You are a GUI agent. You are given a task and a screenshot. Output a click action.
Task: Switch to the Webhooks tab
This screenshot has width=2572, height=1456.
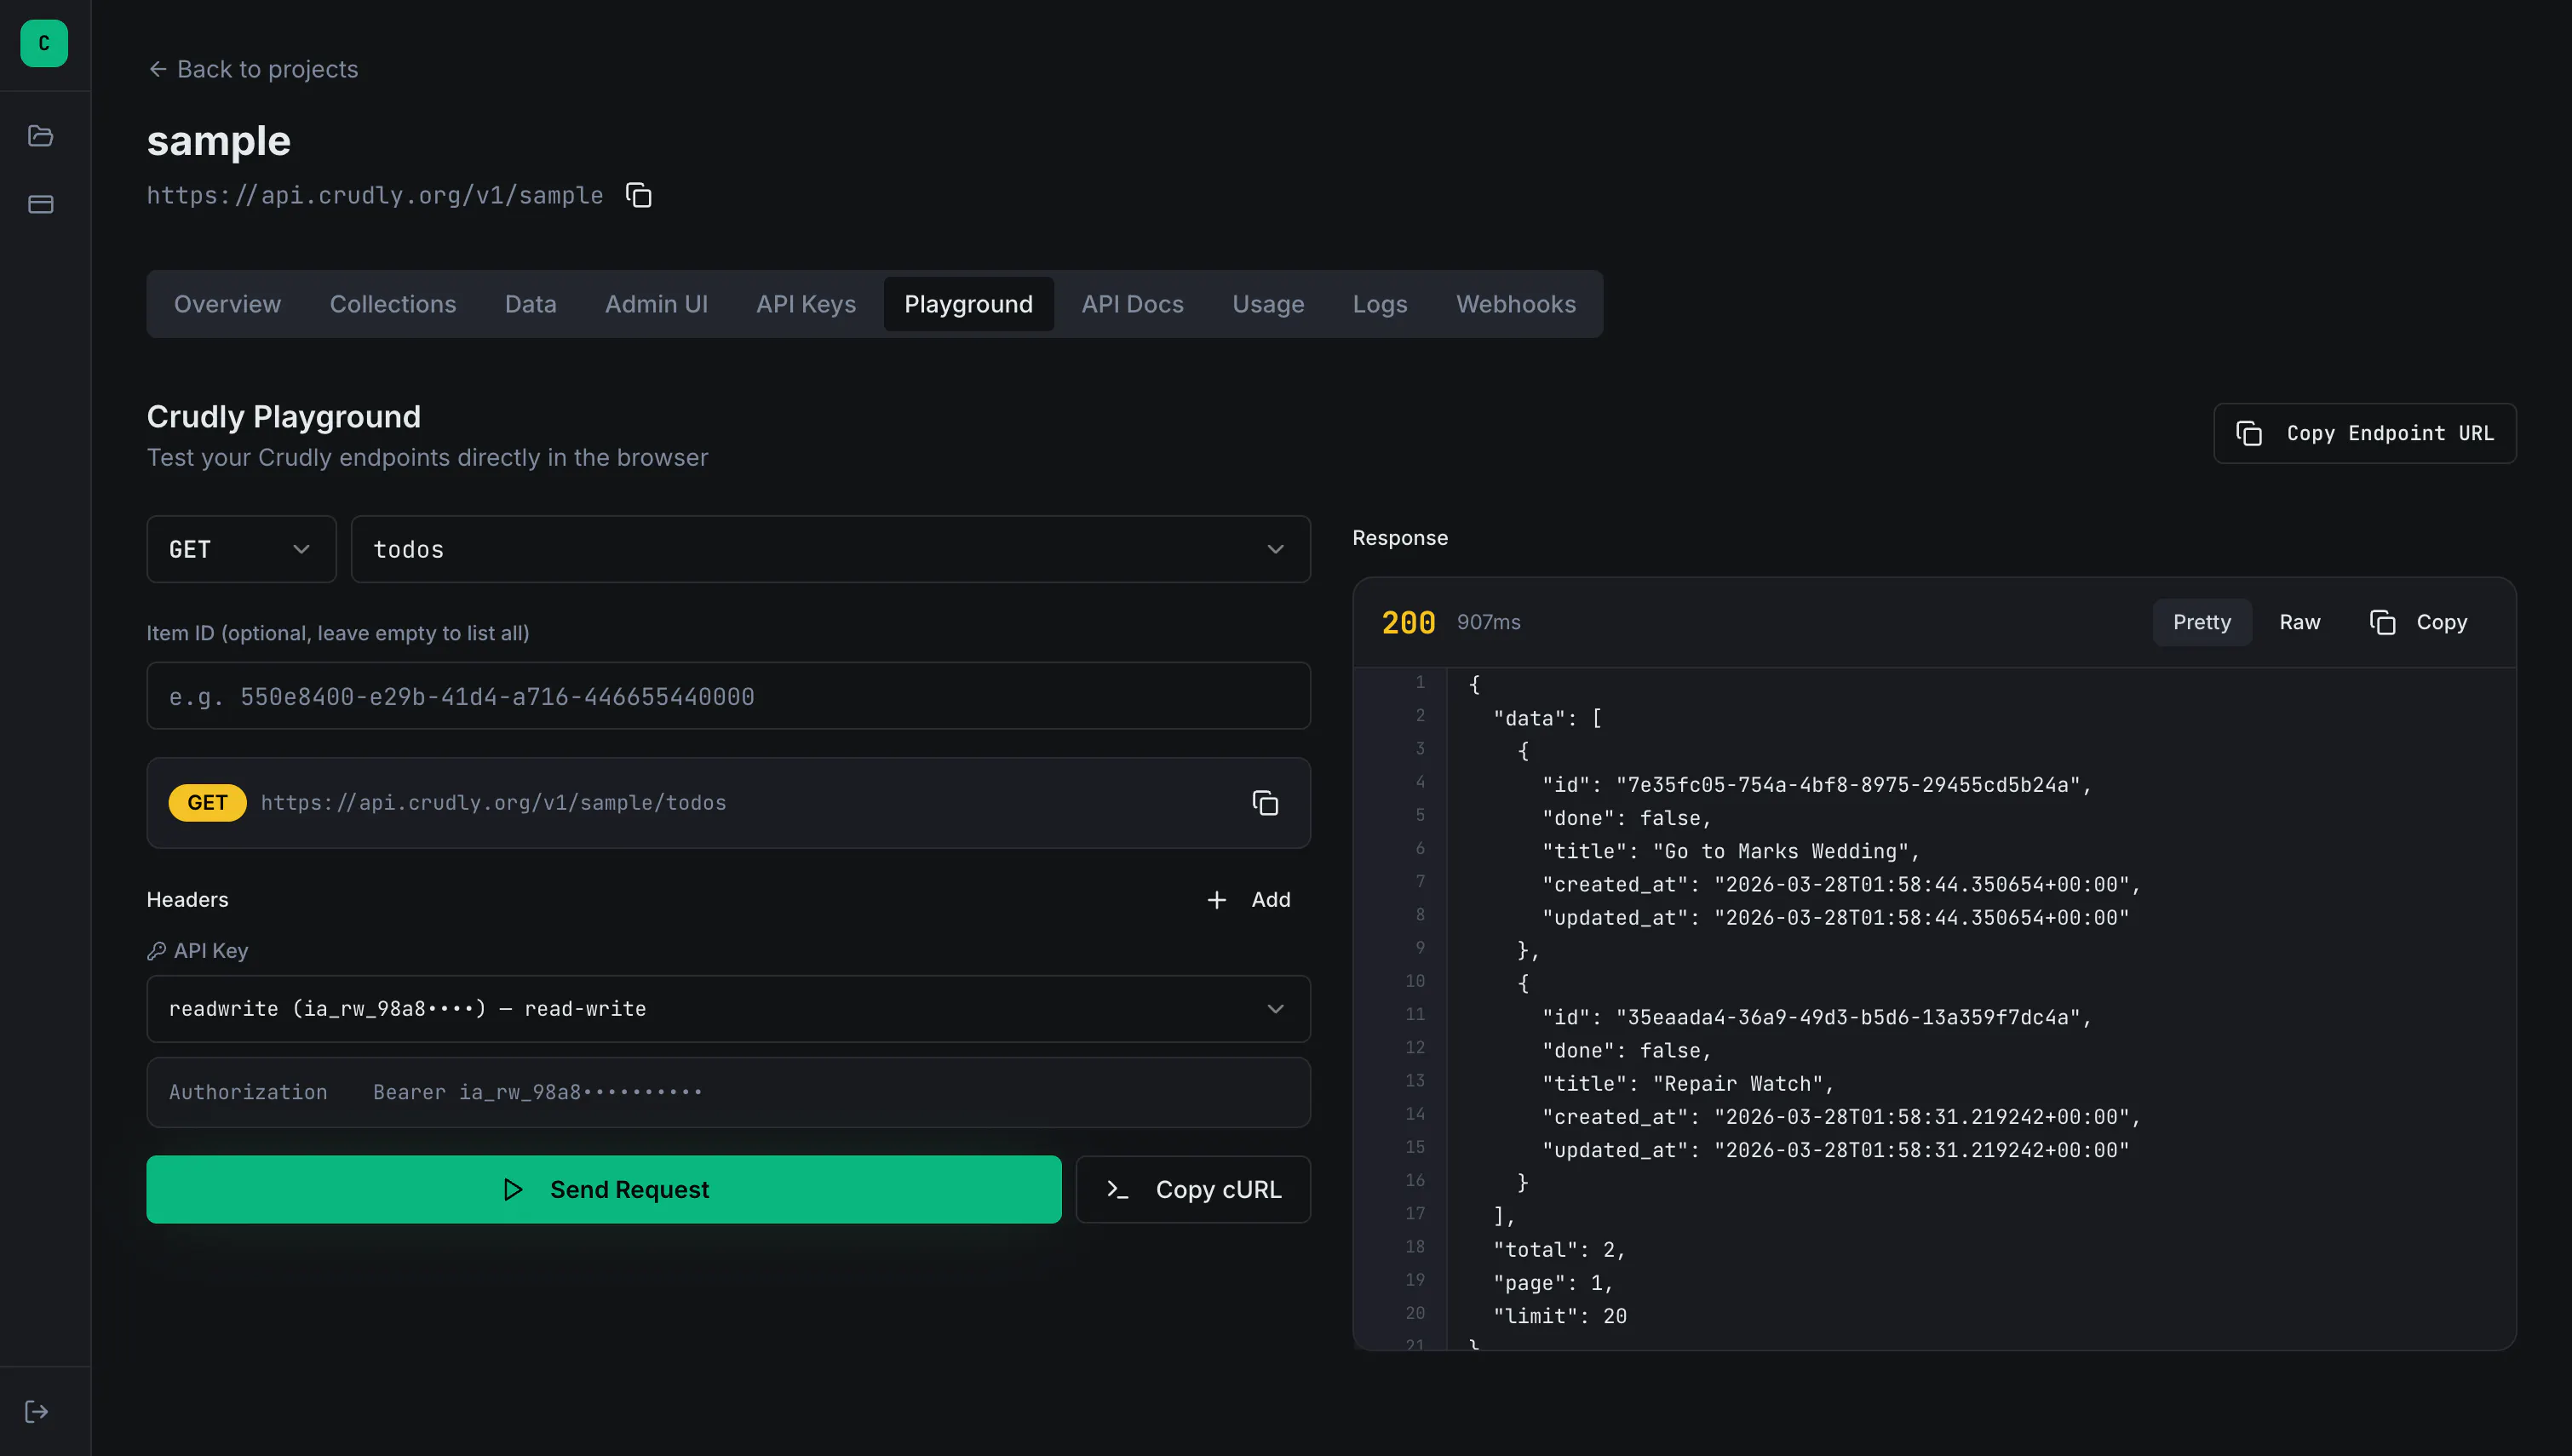1515,304
